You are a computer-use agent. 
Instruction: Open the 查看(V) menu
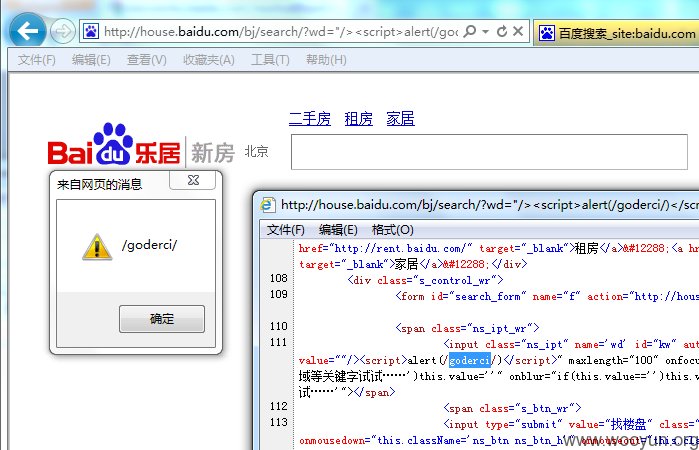tap(147, 59)
